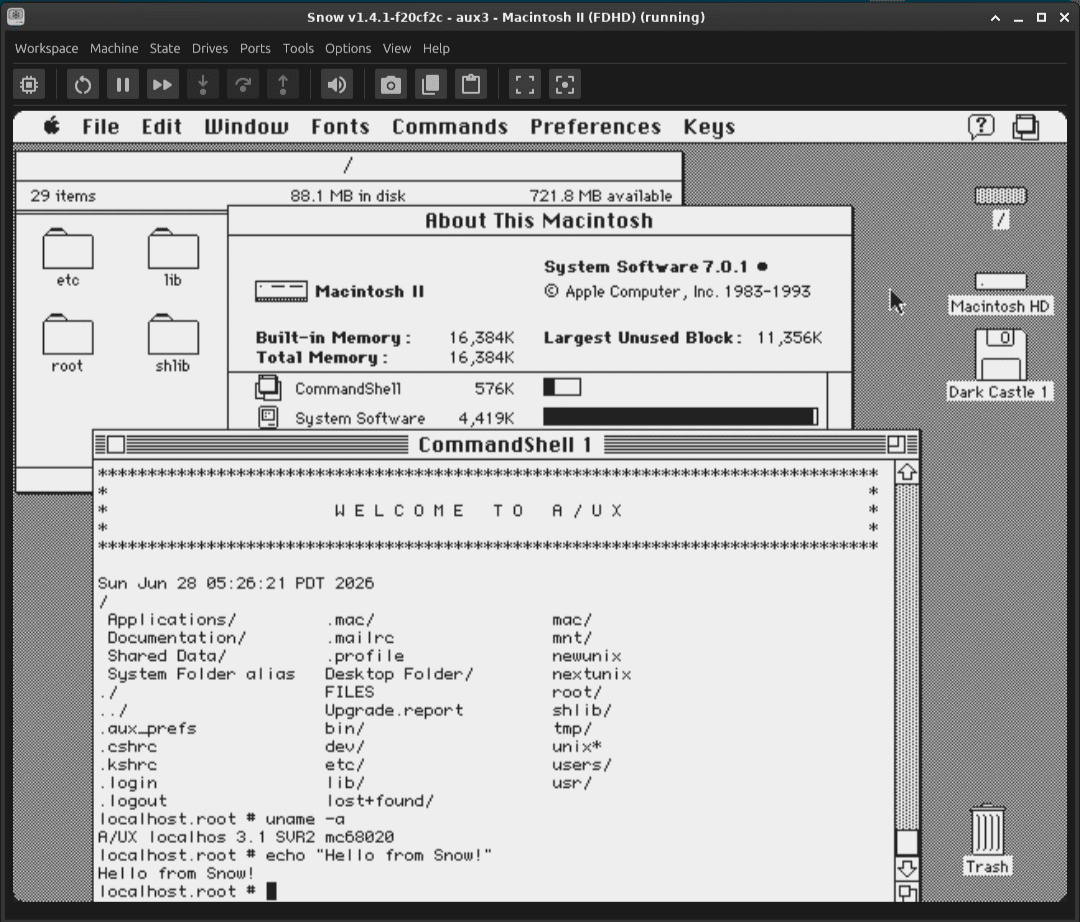
Task: Click the System Software icon in memory list
Action: (268, 417)
